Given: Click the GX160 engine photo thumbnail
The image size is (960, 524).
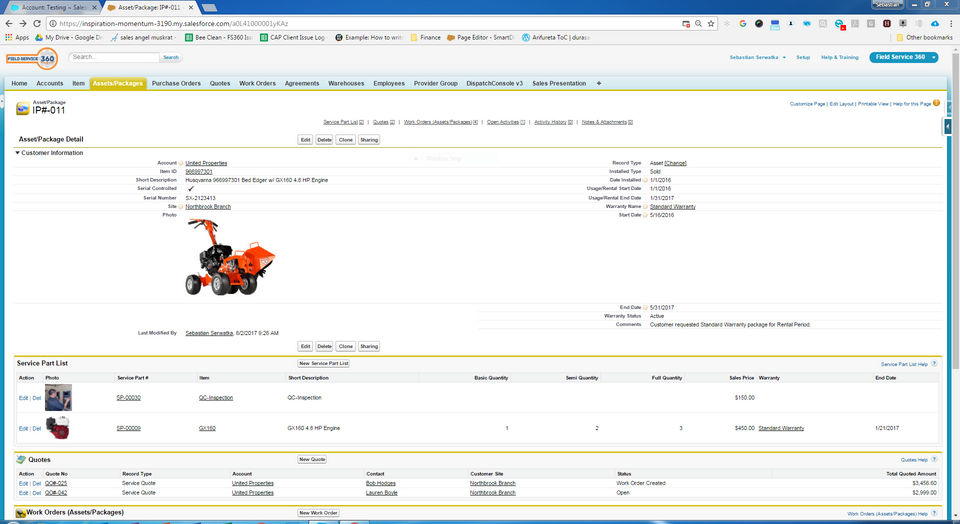Looking at the screenshot, I should 58,428.
